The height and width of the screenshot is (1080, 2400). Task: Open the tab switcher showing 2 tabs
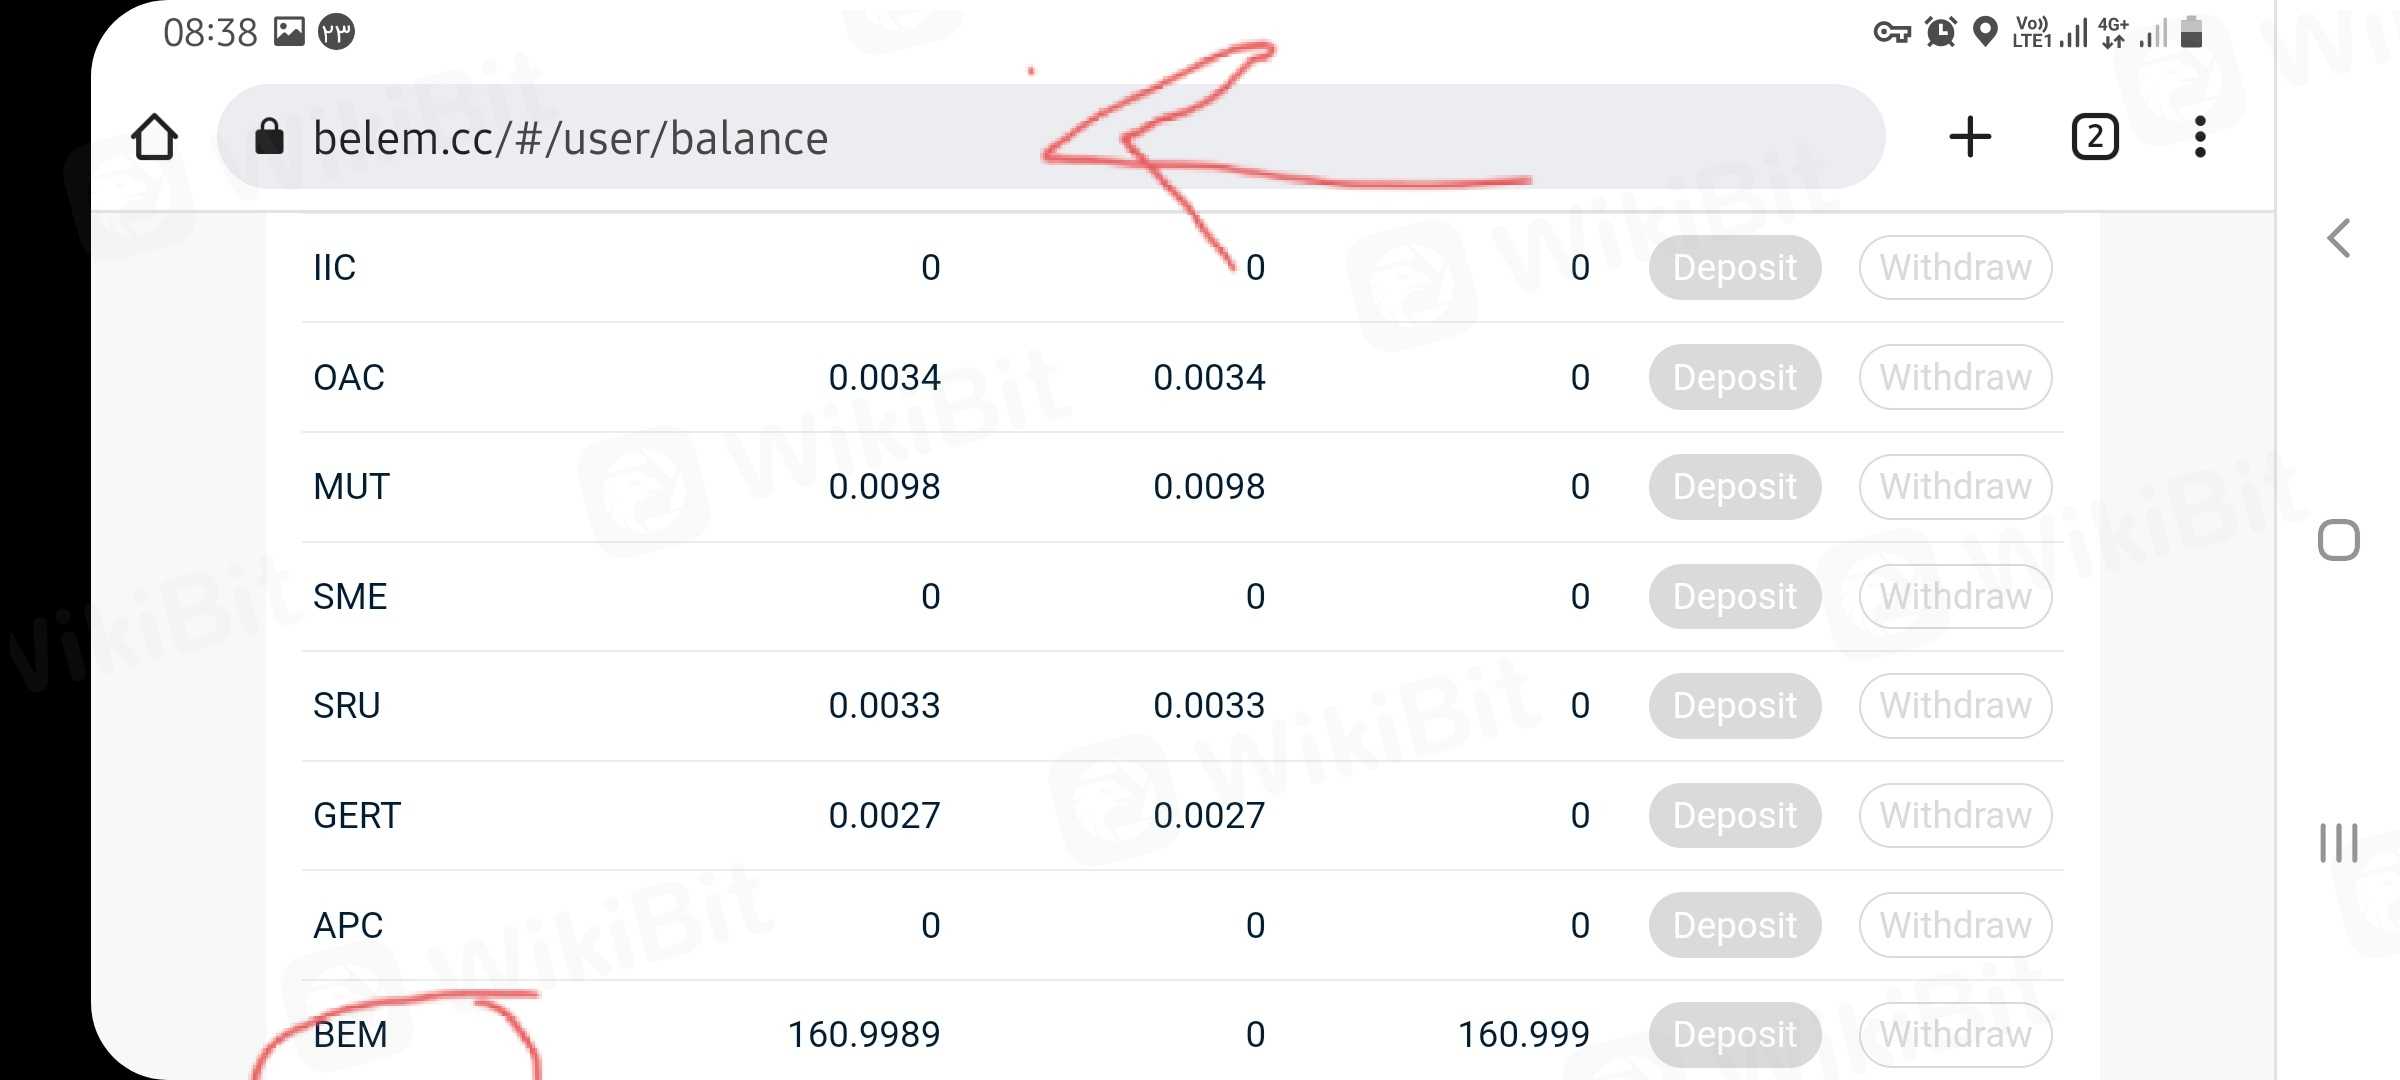click(x=2094, y=137)
